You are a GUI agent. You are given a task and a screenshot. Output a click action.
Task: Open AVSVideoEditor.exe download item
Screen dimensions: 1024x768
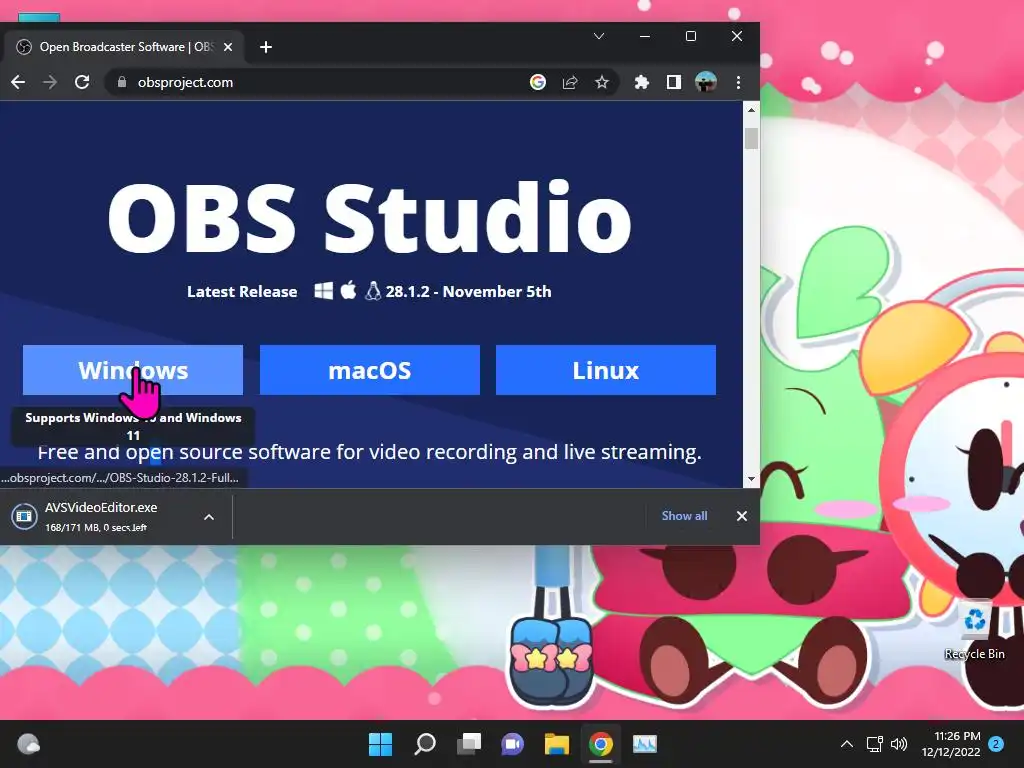[x=101, y=517]
